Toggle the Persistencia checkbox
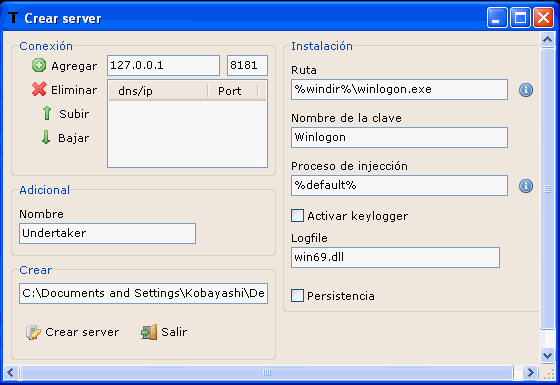Viewport: 560px width, 385px height. coord(297,296)
